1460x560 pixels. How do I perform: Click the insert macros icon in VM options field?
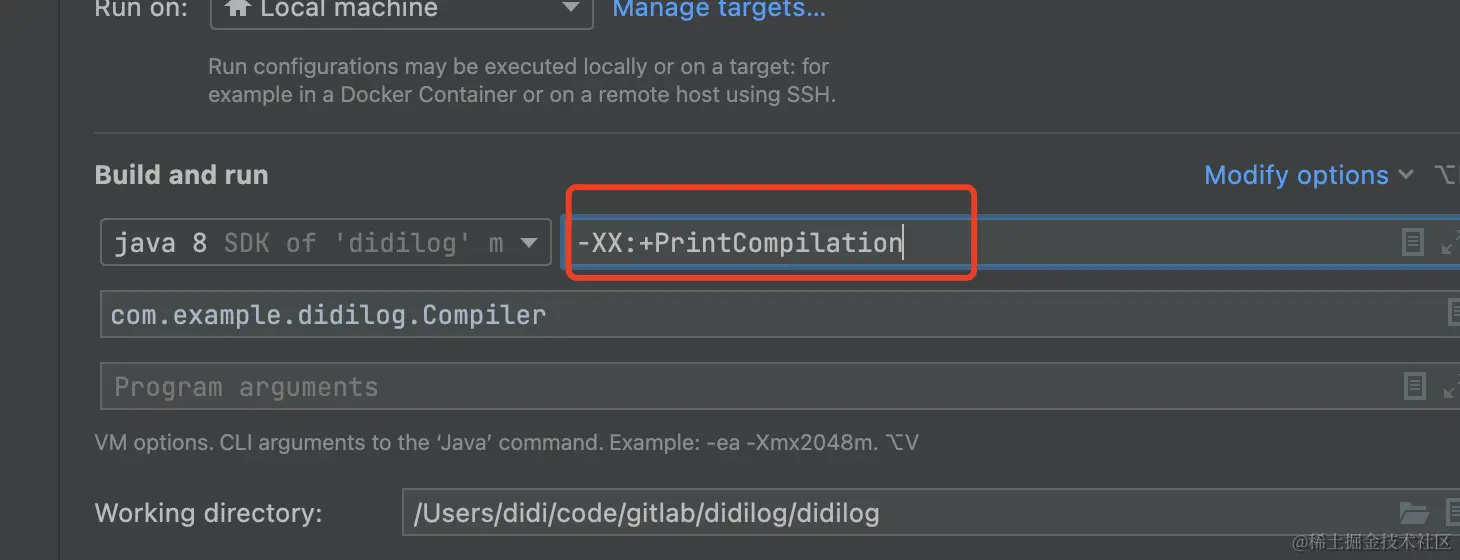(1412, 242)
